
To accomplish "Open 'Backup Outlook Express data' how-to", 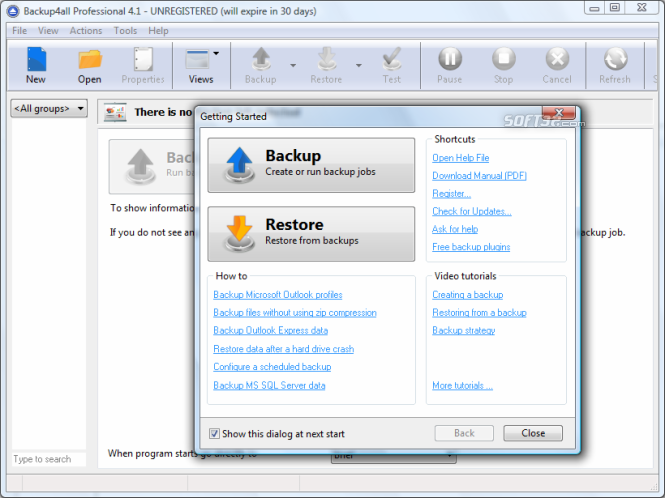I will (271, 330).
